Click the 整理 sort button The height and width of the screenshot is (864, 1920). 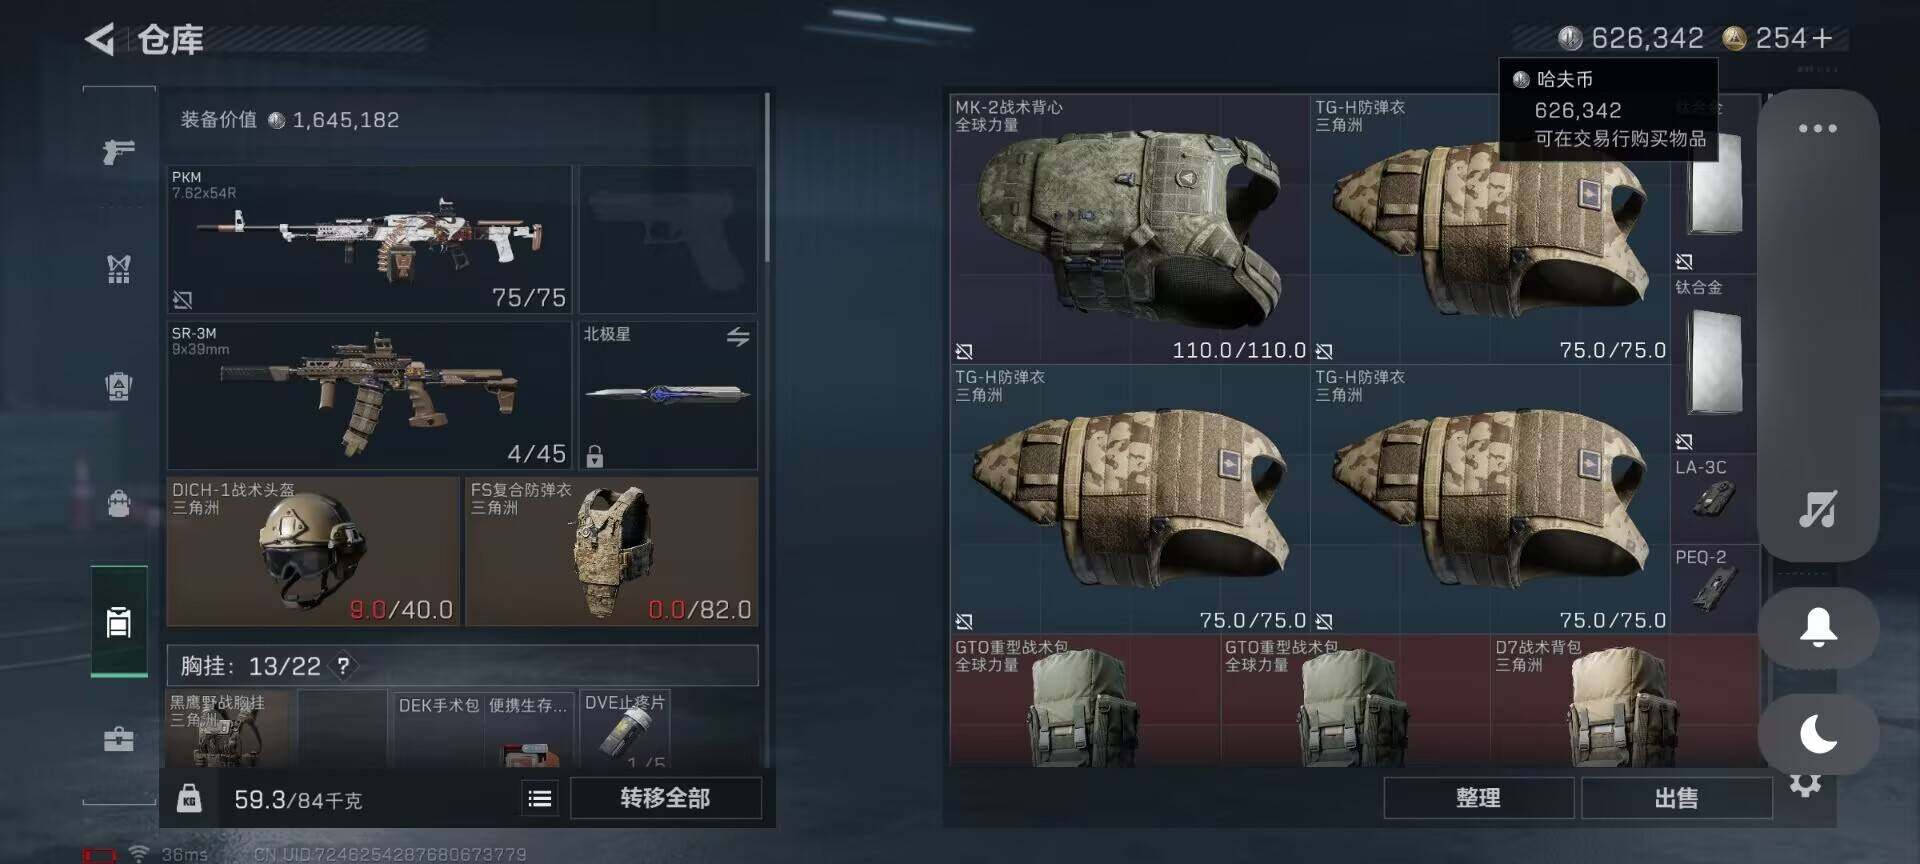point(1478,798)
